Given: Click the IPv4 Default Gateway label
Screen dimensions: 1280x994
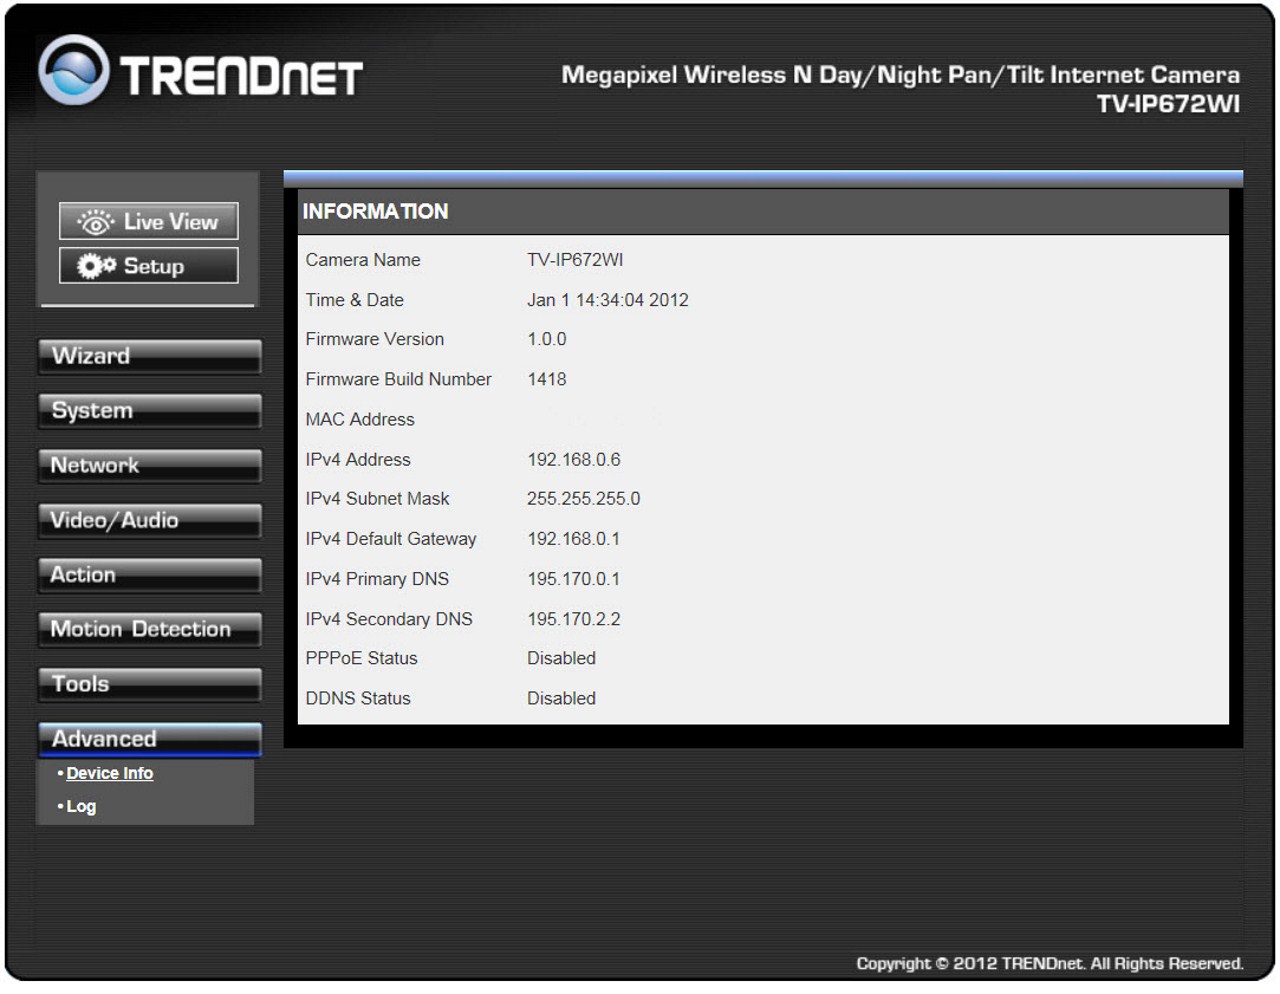Looking at the screenshot, I should click(391, 539).
